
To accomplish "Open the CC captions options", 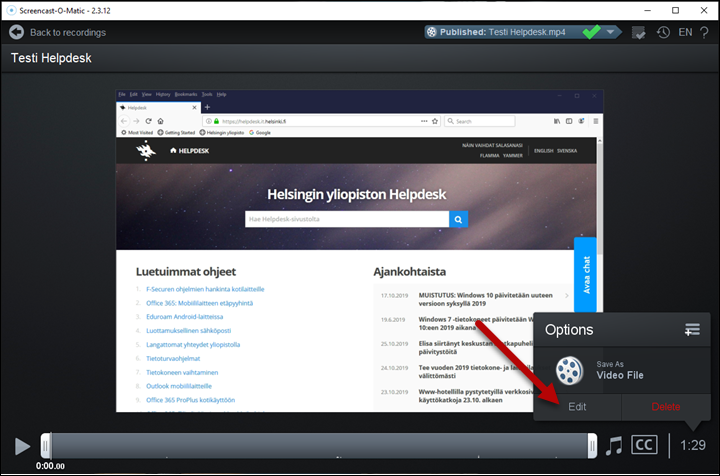I will pyautogui.click(x=644, y=445).
